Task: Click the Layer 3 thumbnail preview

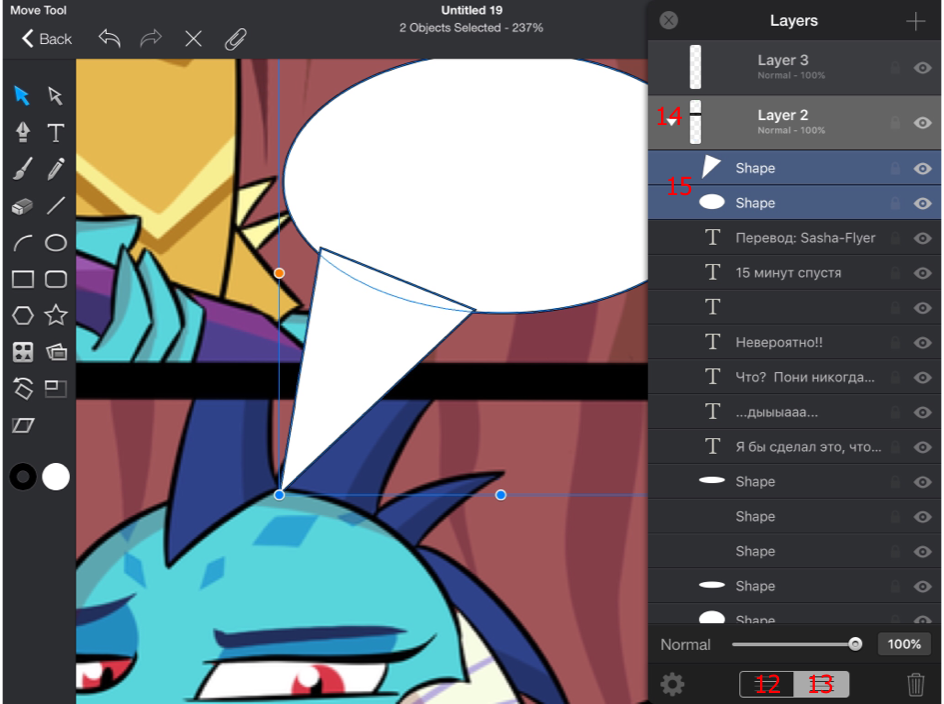Action: 695,67
